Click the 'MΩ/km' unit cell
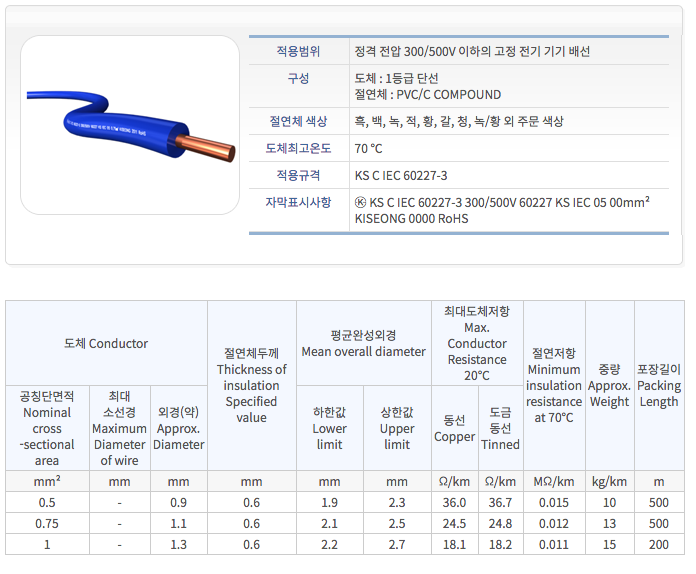This screenshot has height=574, width=696. click(x=554, y=481)
